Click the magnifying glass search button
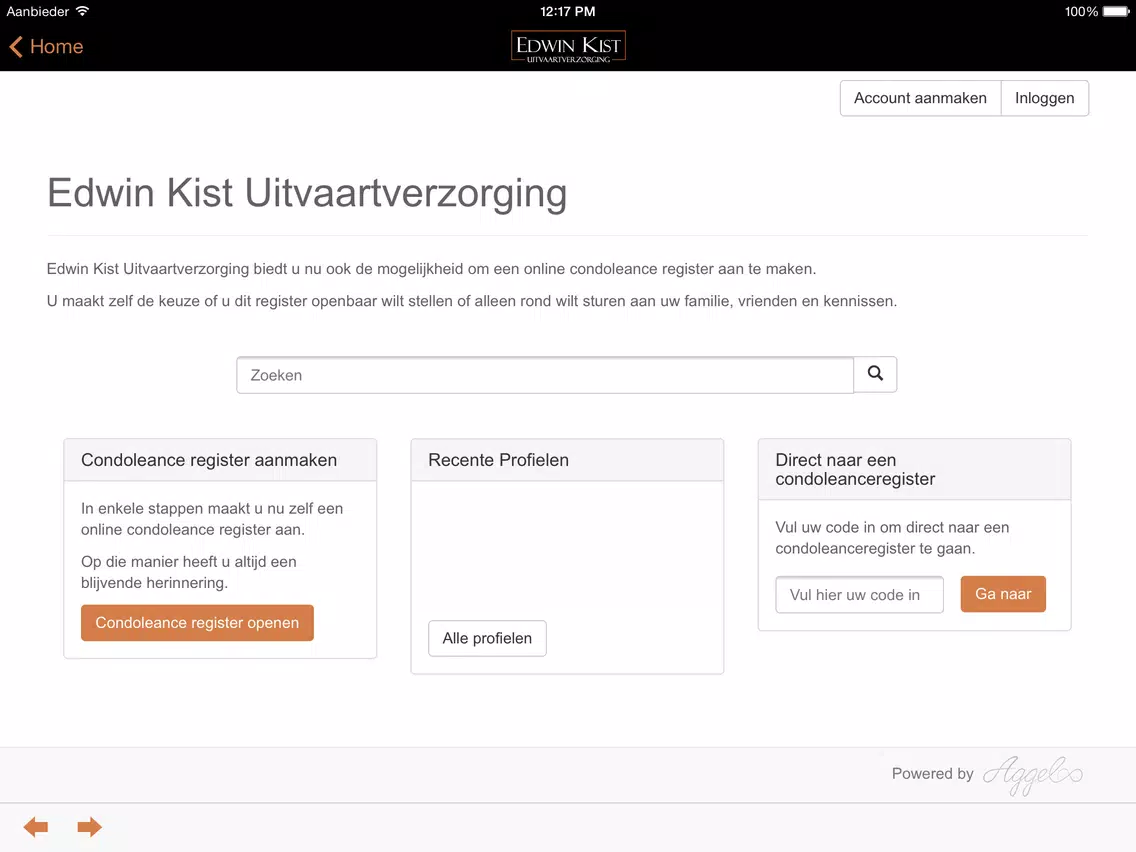 pos(875,374)
